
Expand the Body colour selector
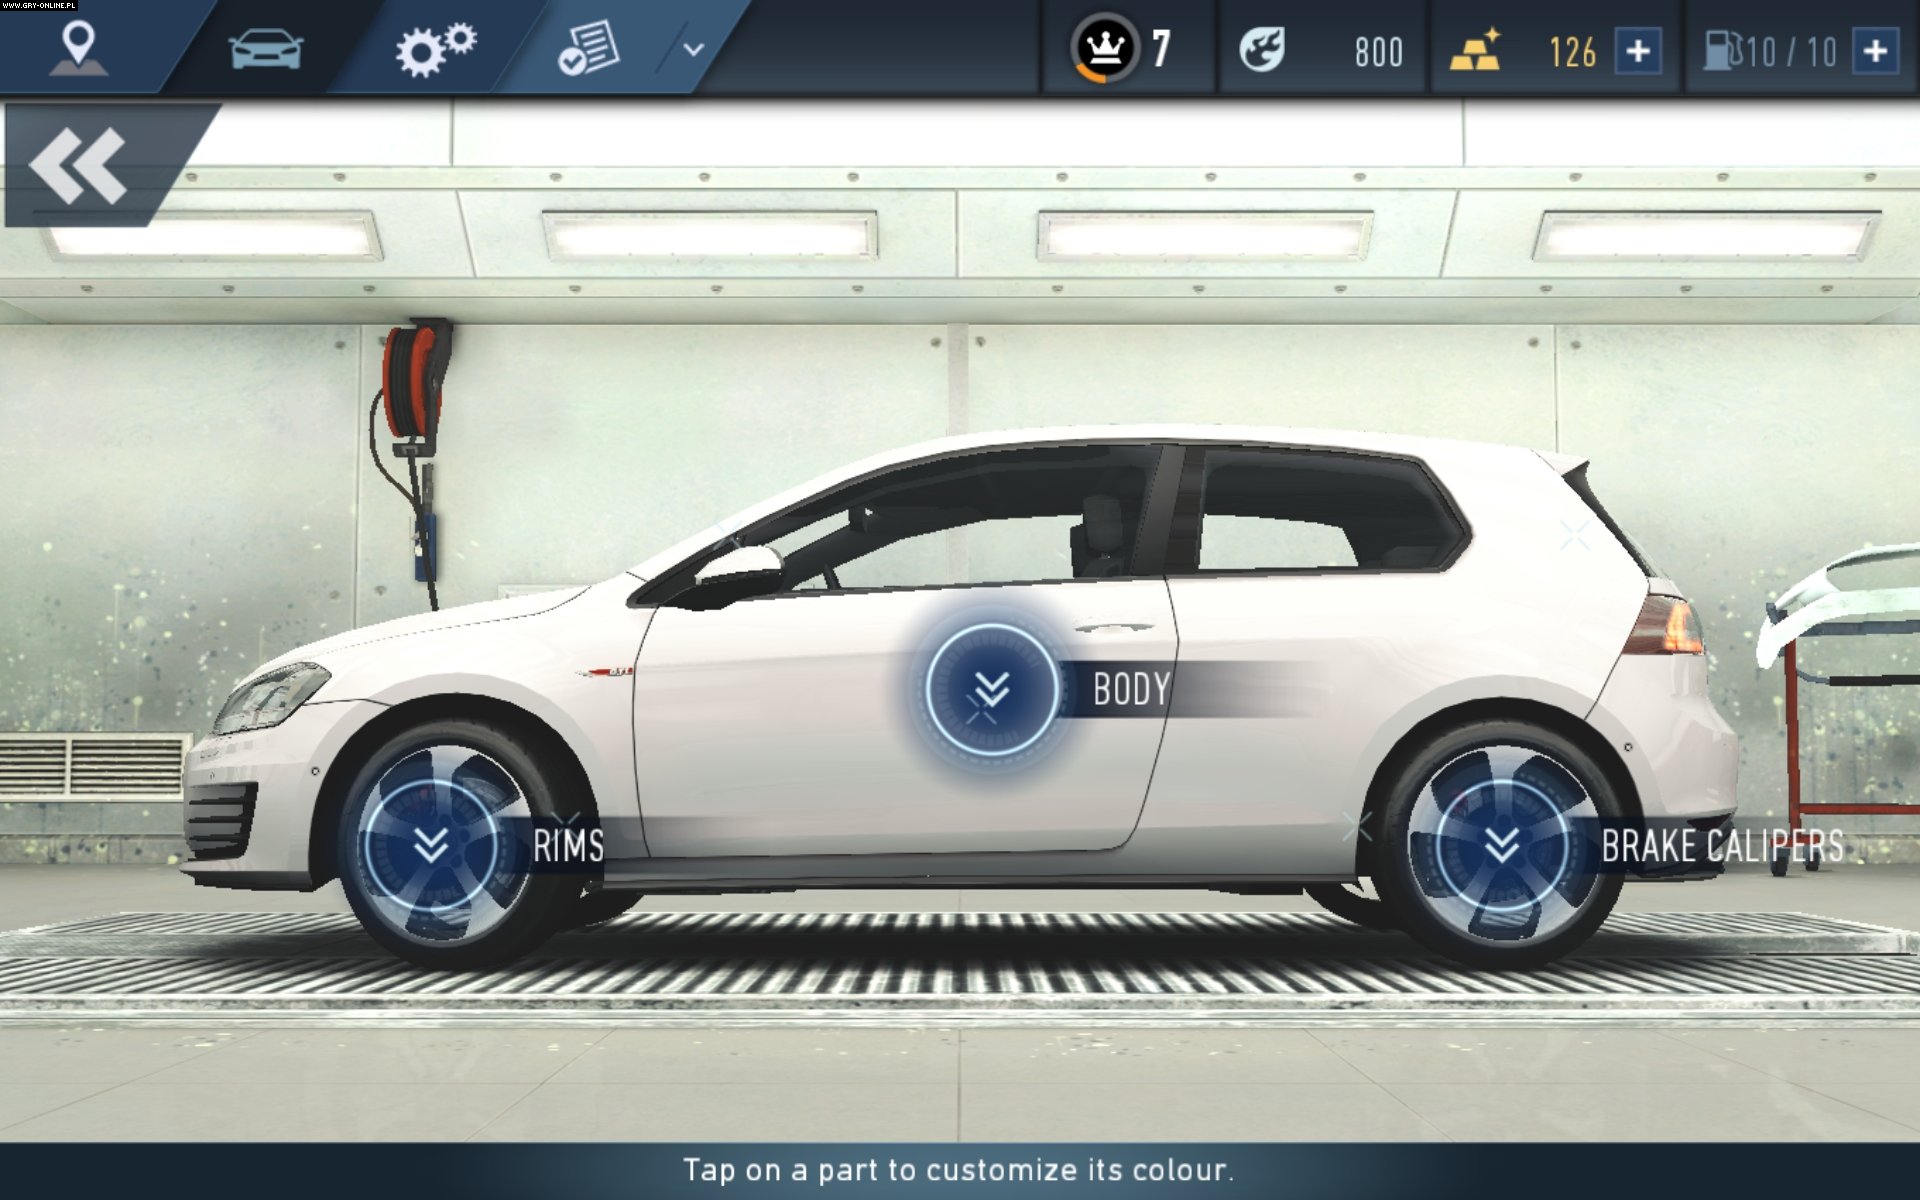point(991,688)
